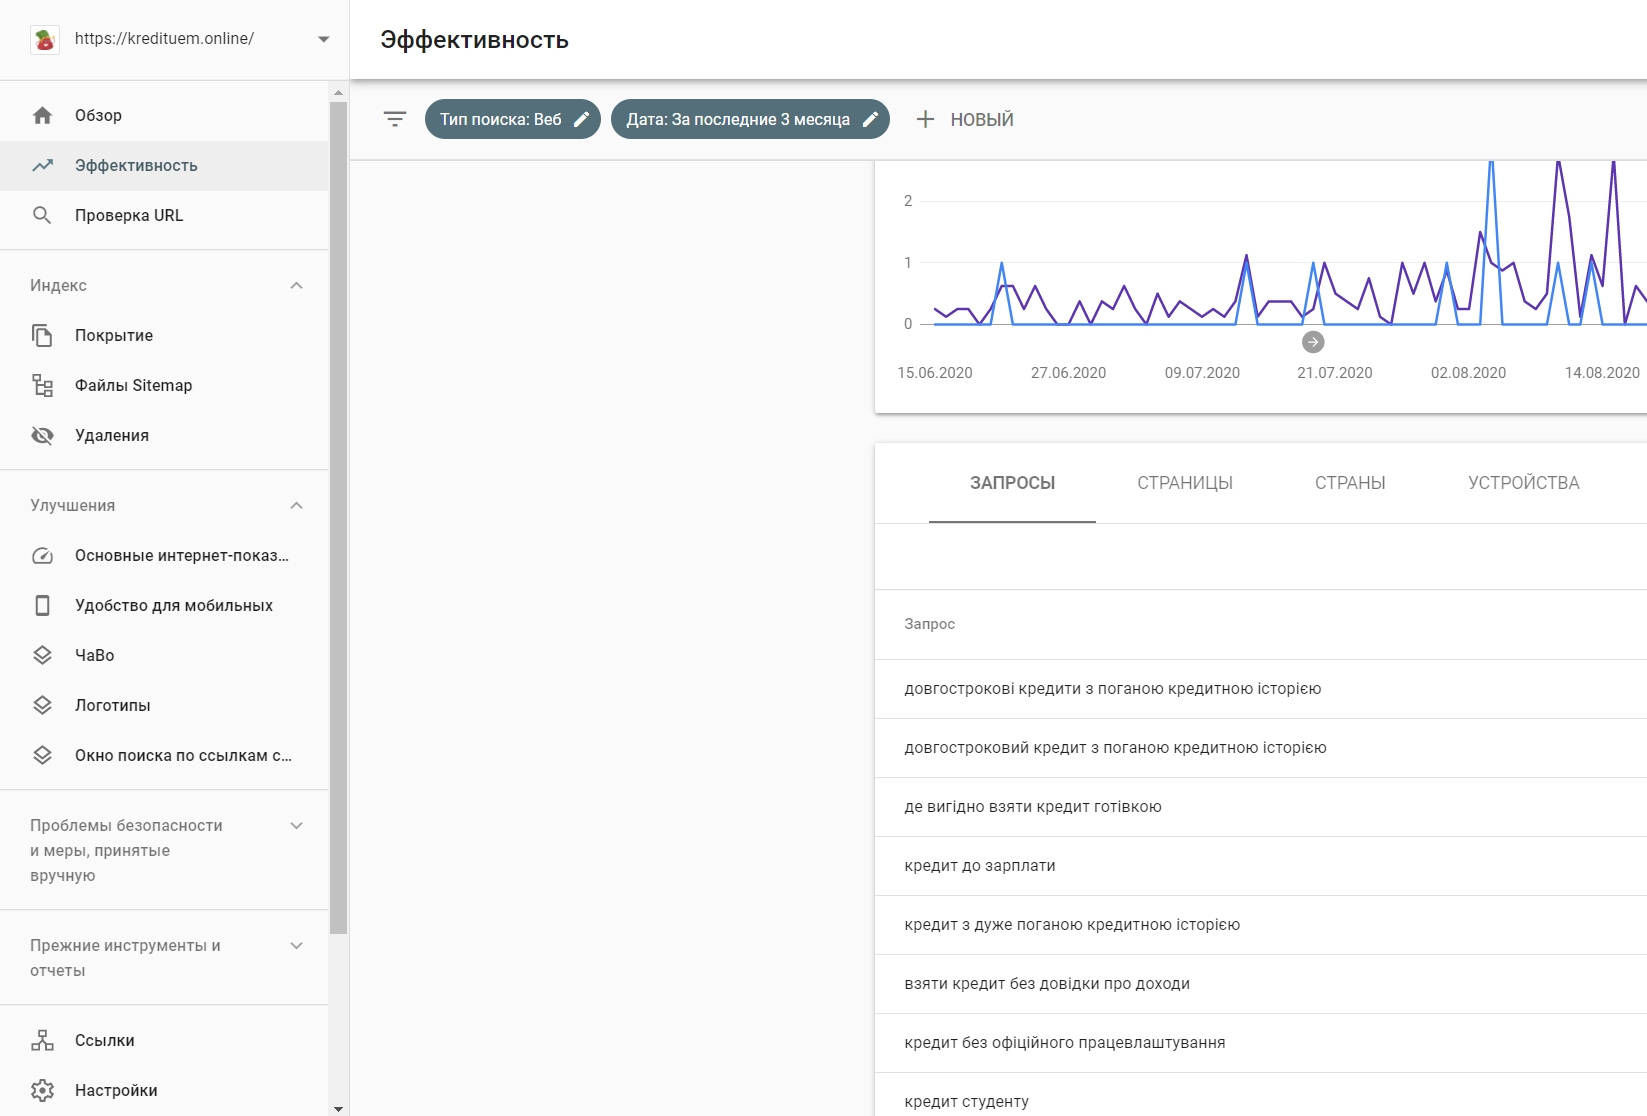Screen dimensions: 1647x1116
Task: Open the Удаления crossed-eye icon
Action: (x=42, y=435)
